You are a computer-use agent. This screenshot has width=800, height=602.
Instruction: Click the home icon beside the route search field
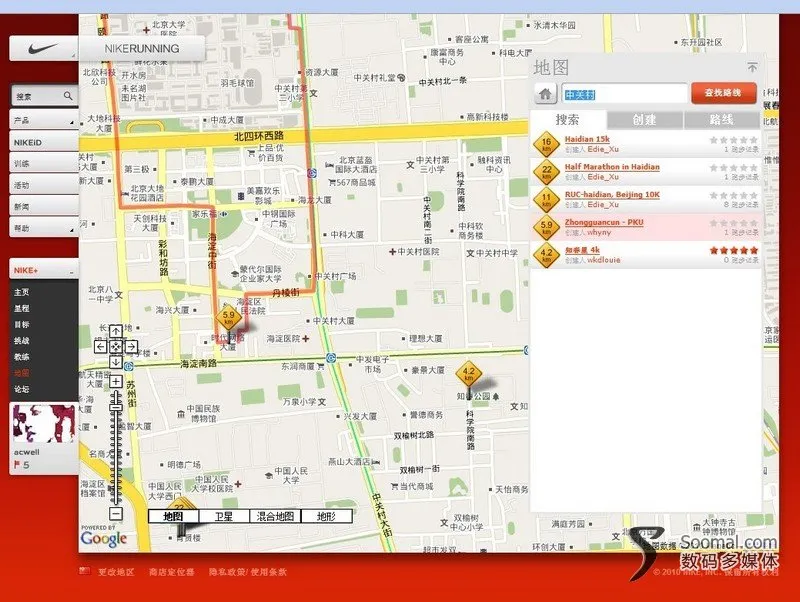click(545, 94)
